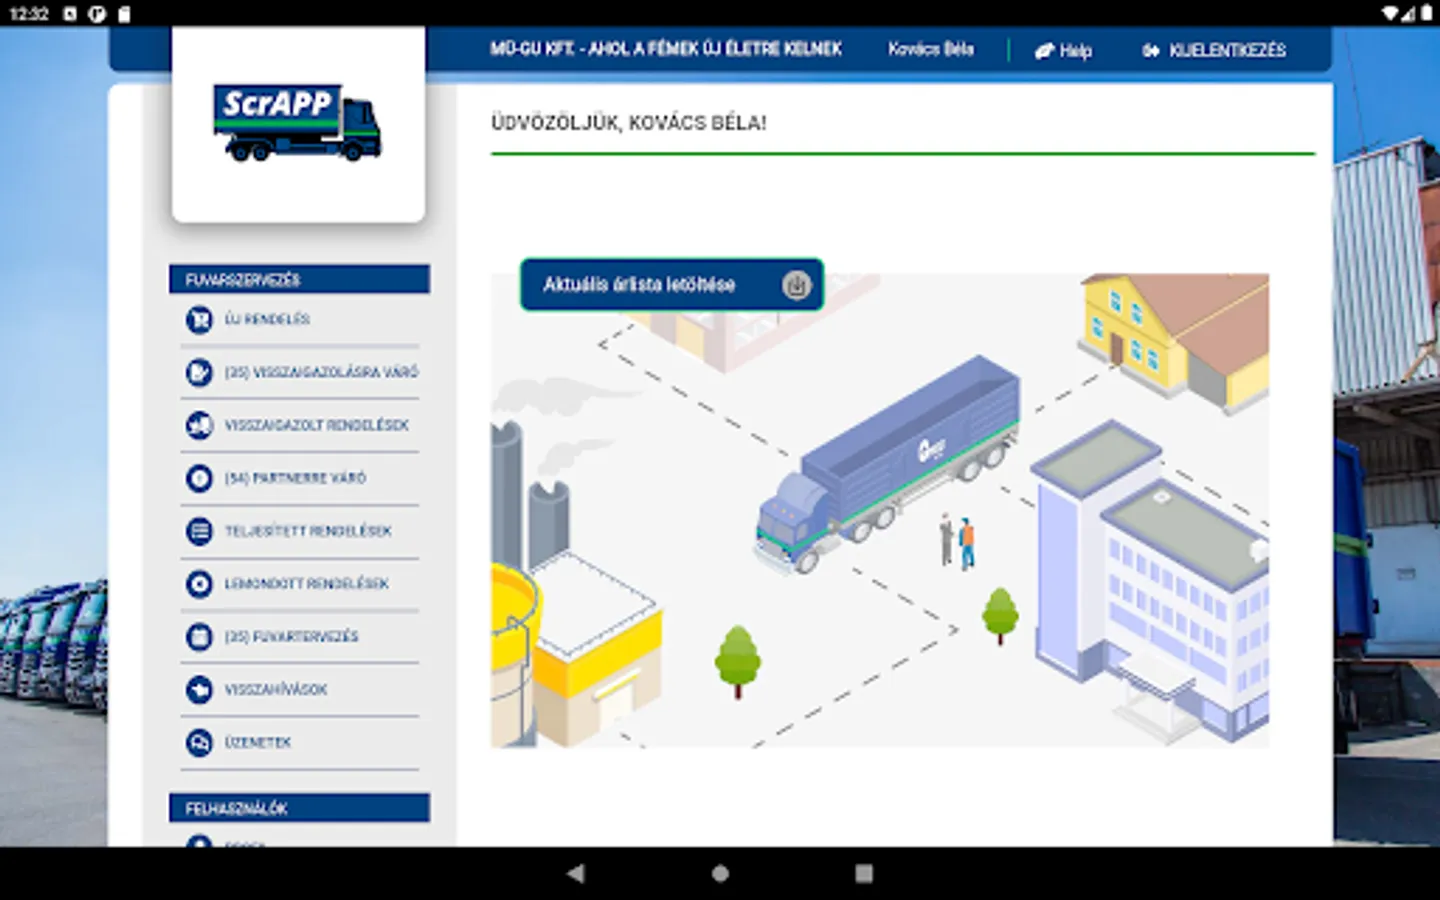Tap the Android back button
This screenshot has height=900, width=1440.
(x=575, y=873)
